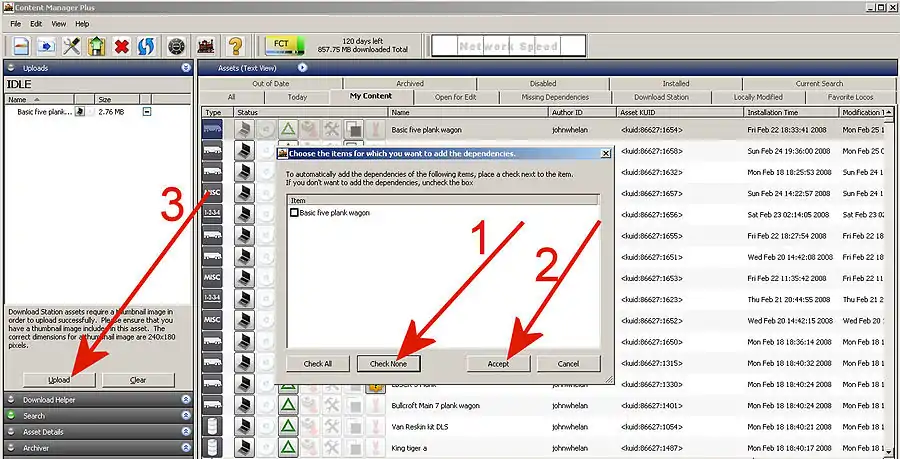Click the red X delete toolbar icon

tap(122, 46)
